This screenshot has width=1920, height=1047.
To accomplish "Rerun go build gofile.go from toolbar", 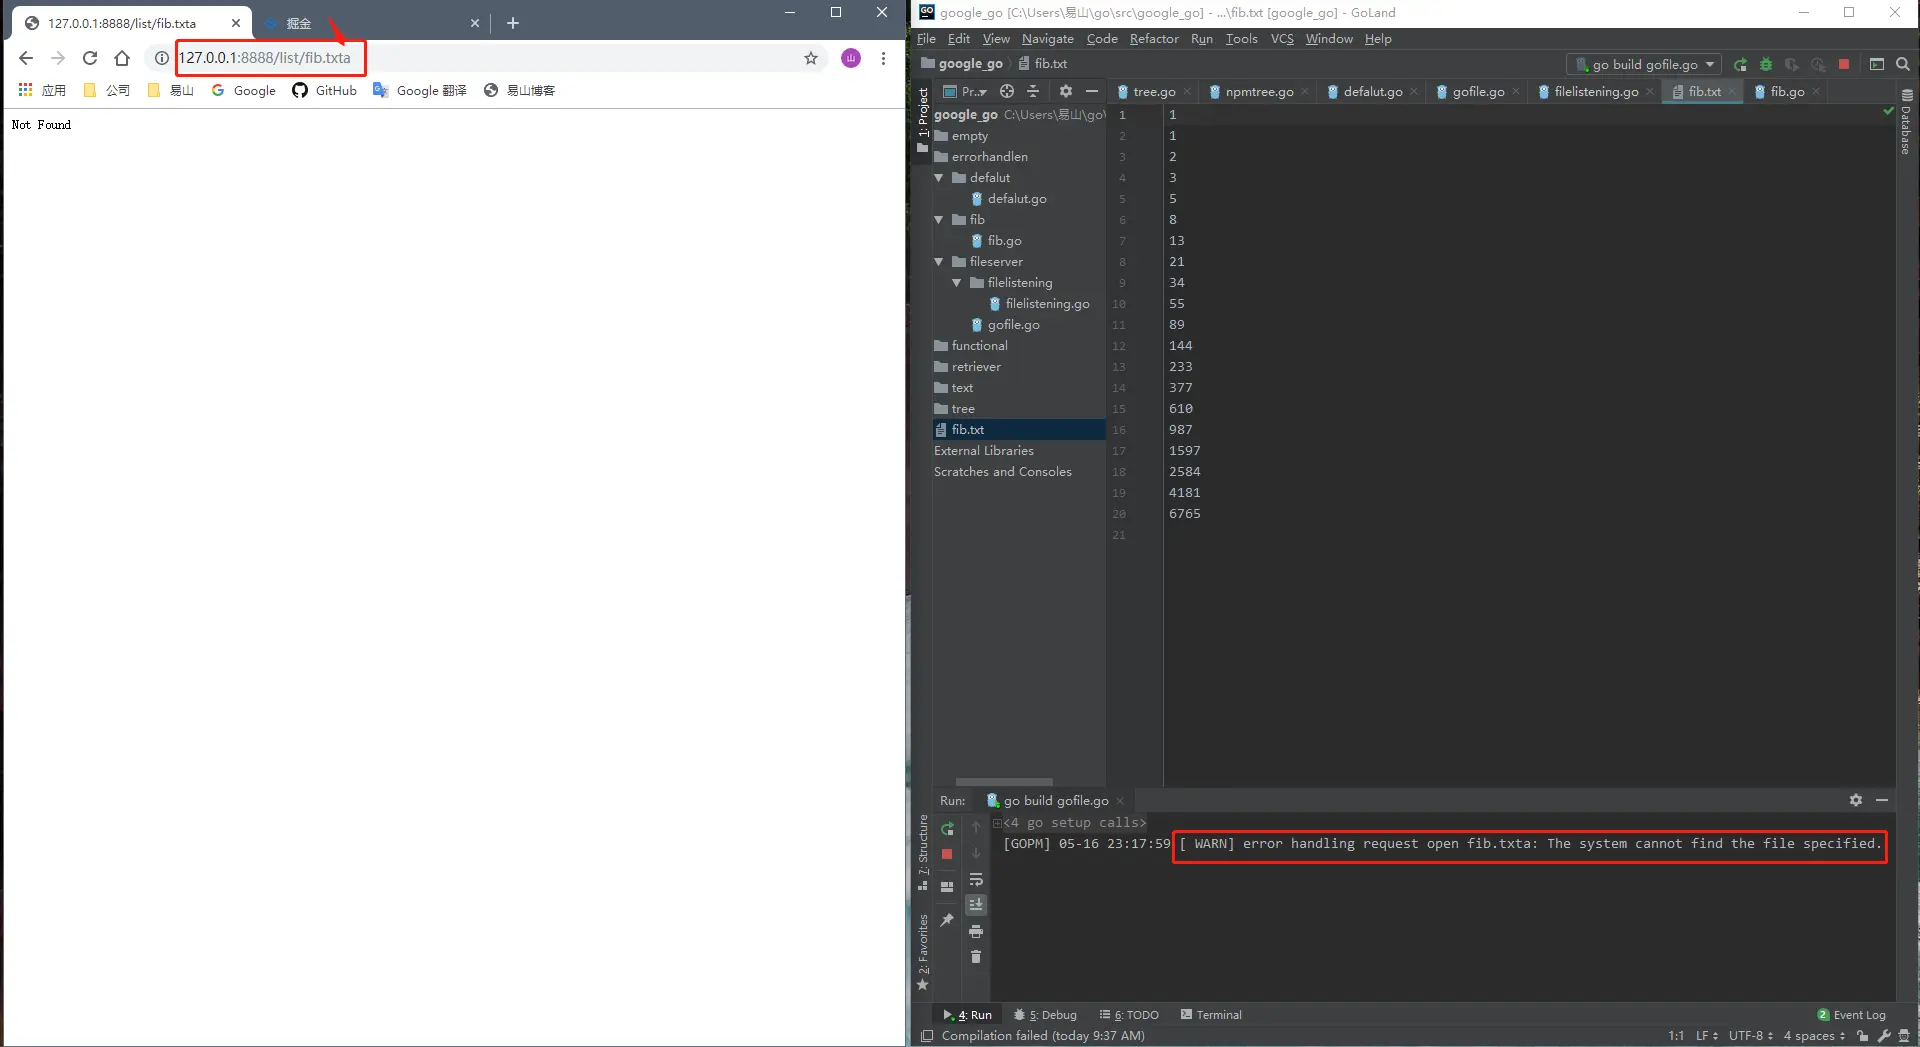I will 1740,64.
